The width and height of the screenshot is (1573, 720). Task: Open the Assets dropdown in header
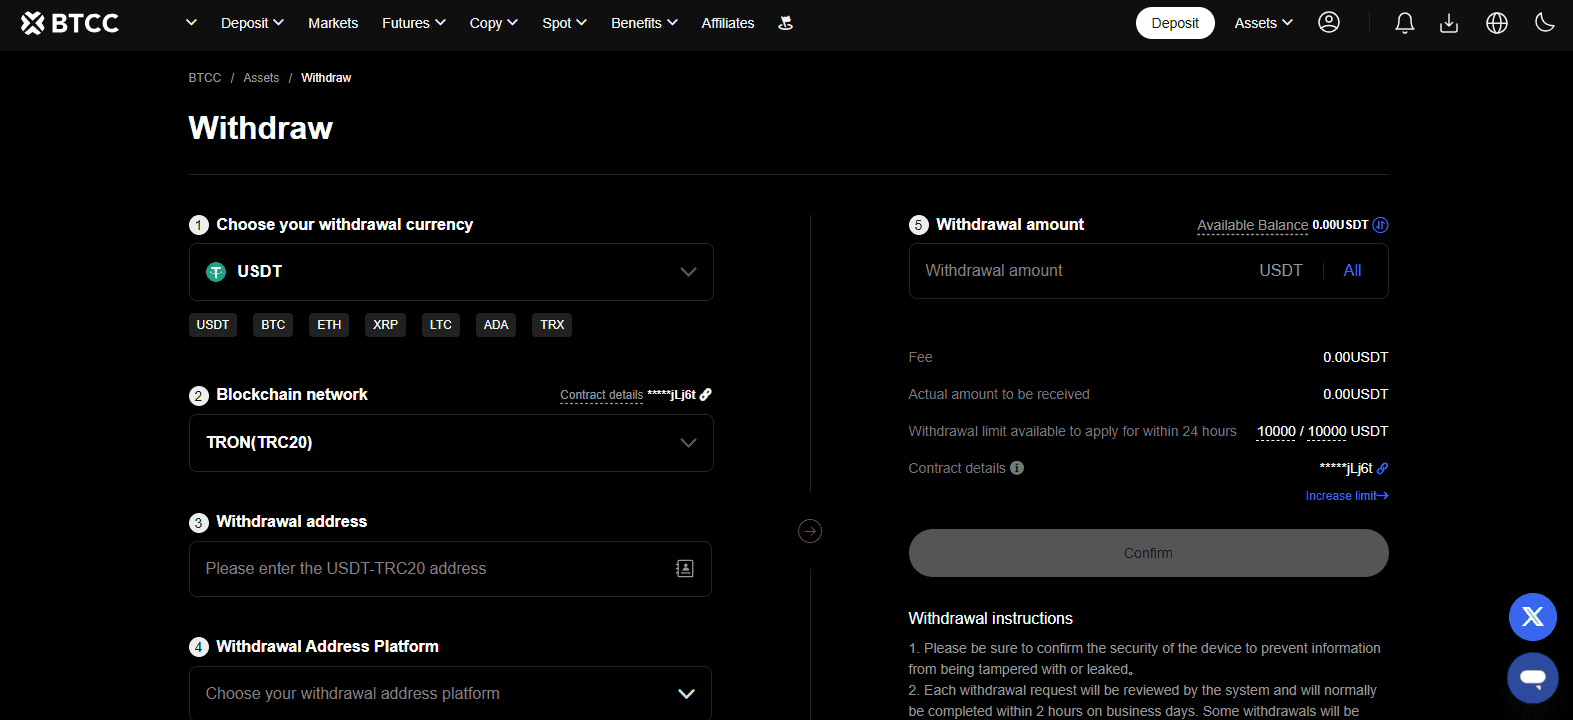pos(1264,23)
